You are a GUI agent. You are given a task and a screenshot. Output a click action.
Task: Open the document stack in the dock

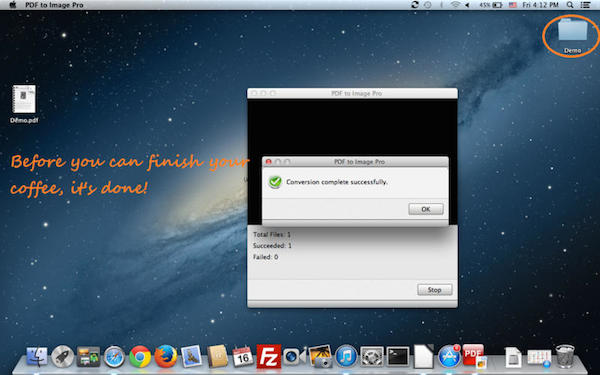513,357
